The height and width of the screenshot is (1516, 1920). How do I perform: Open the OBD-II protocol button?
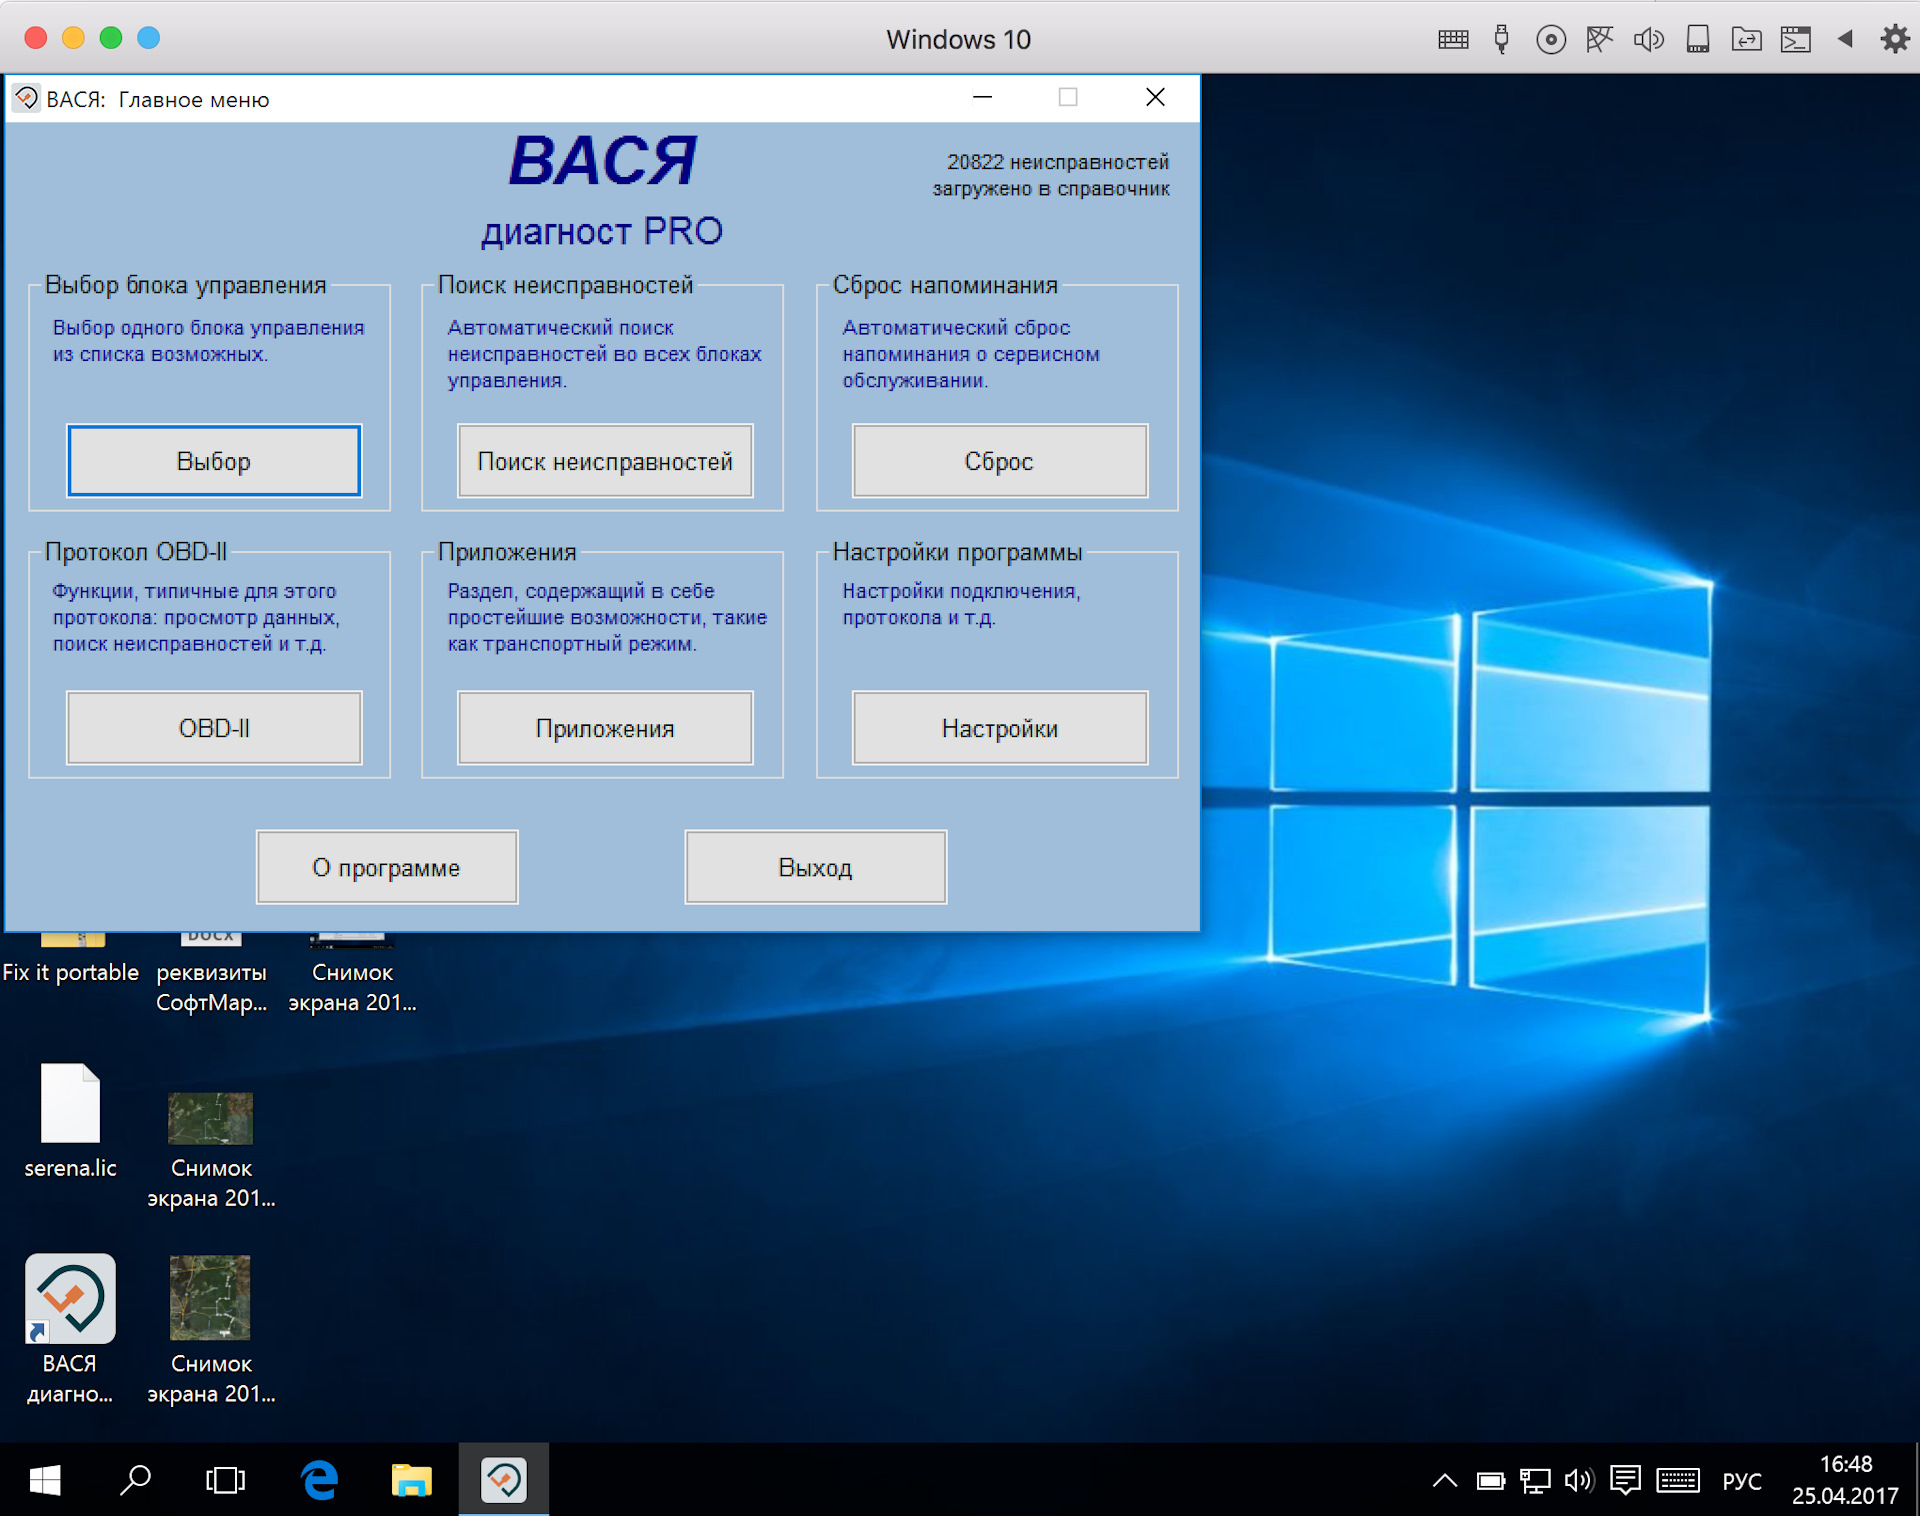click(x=214, y=728)
